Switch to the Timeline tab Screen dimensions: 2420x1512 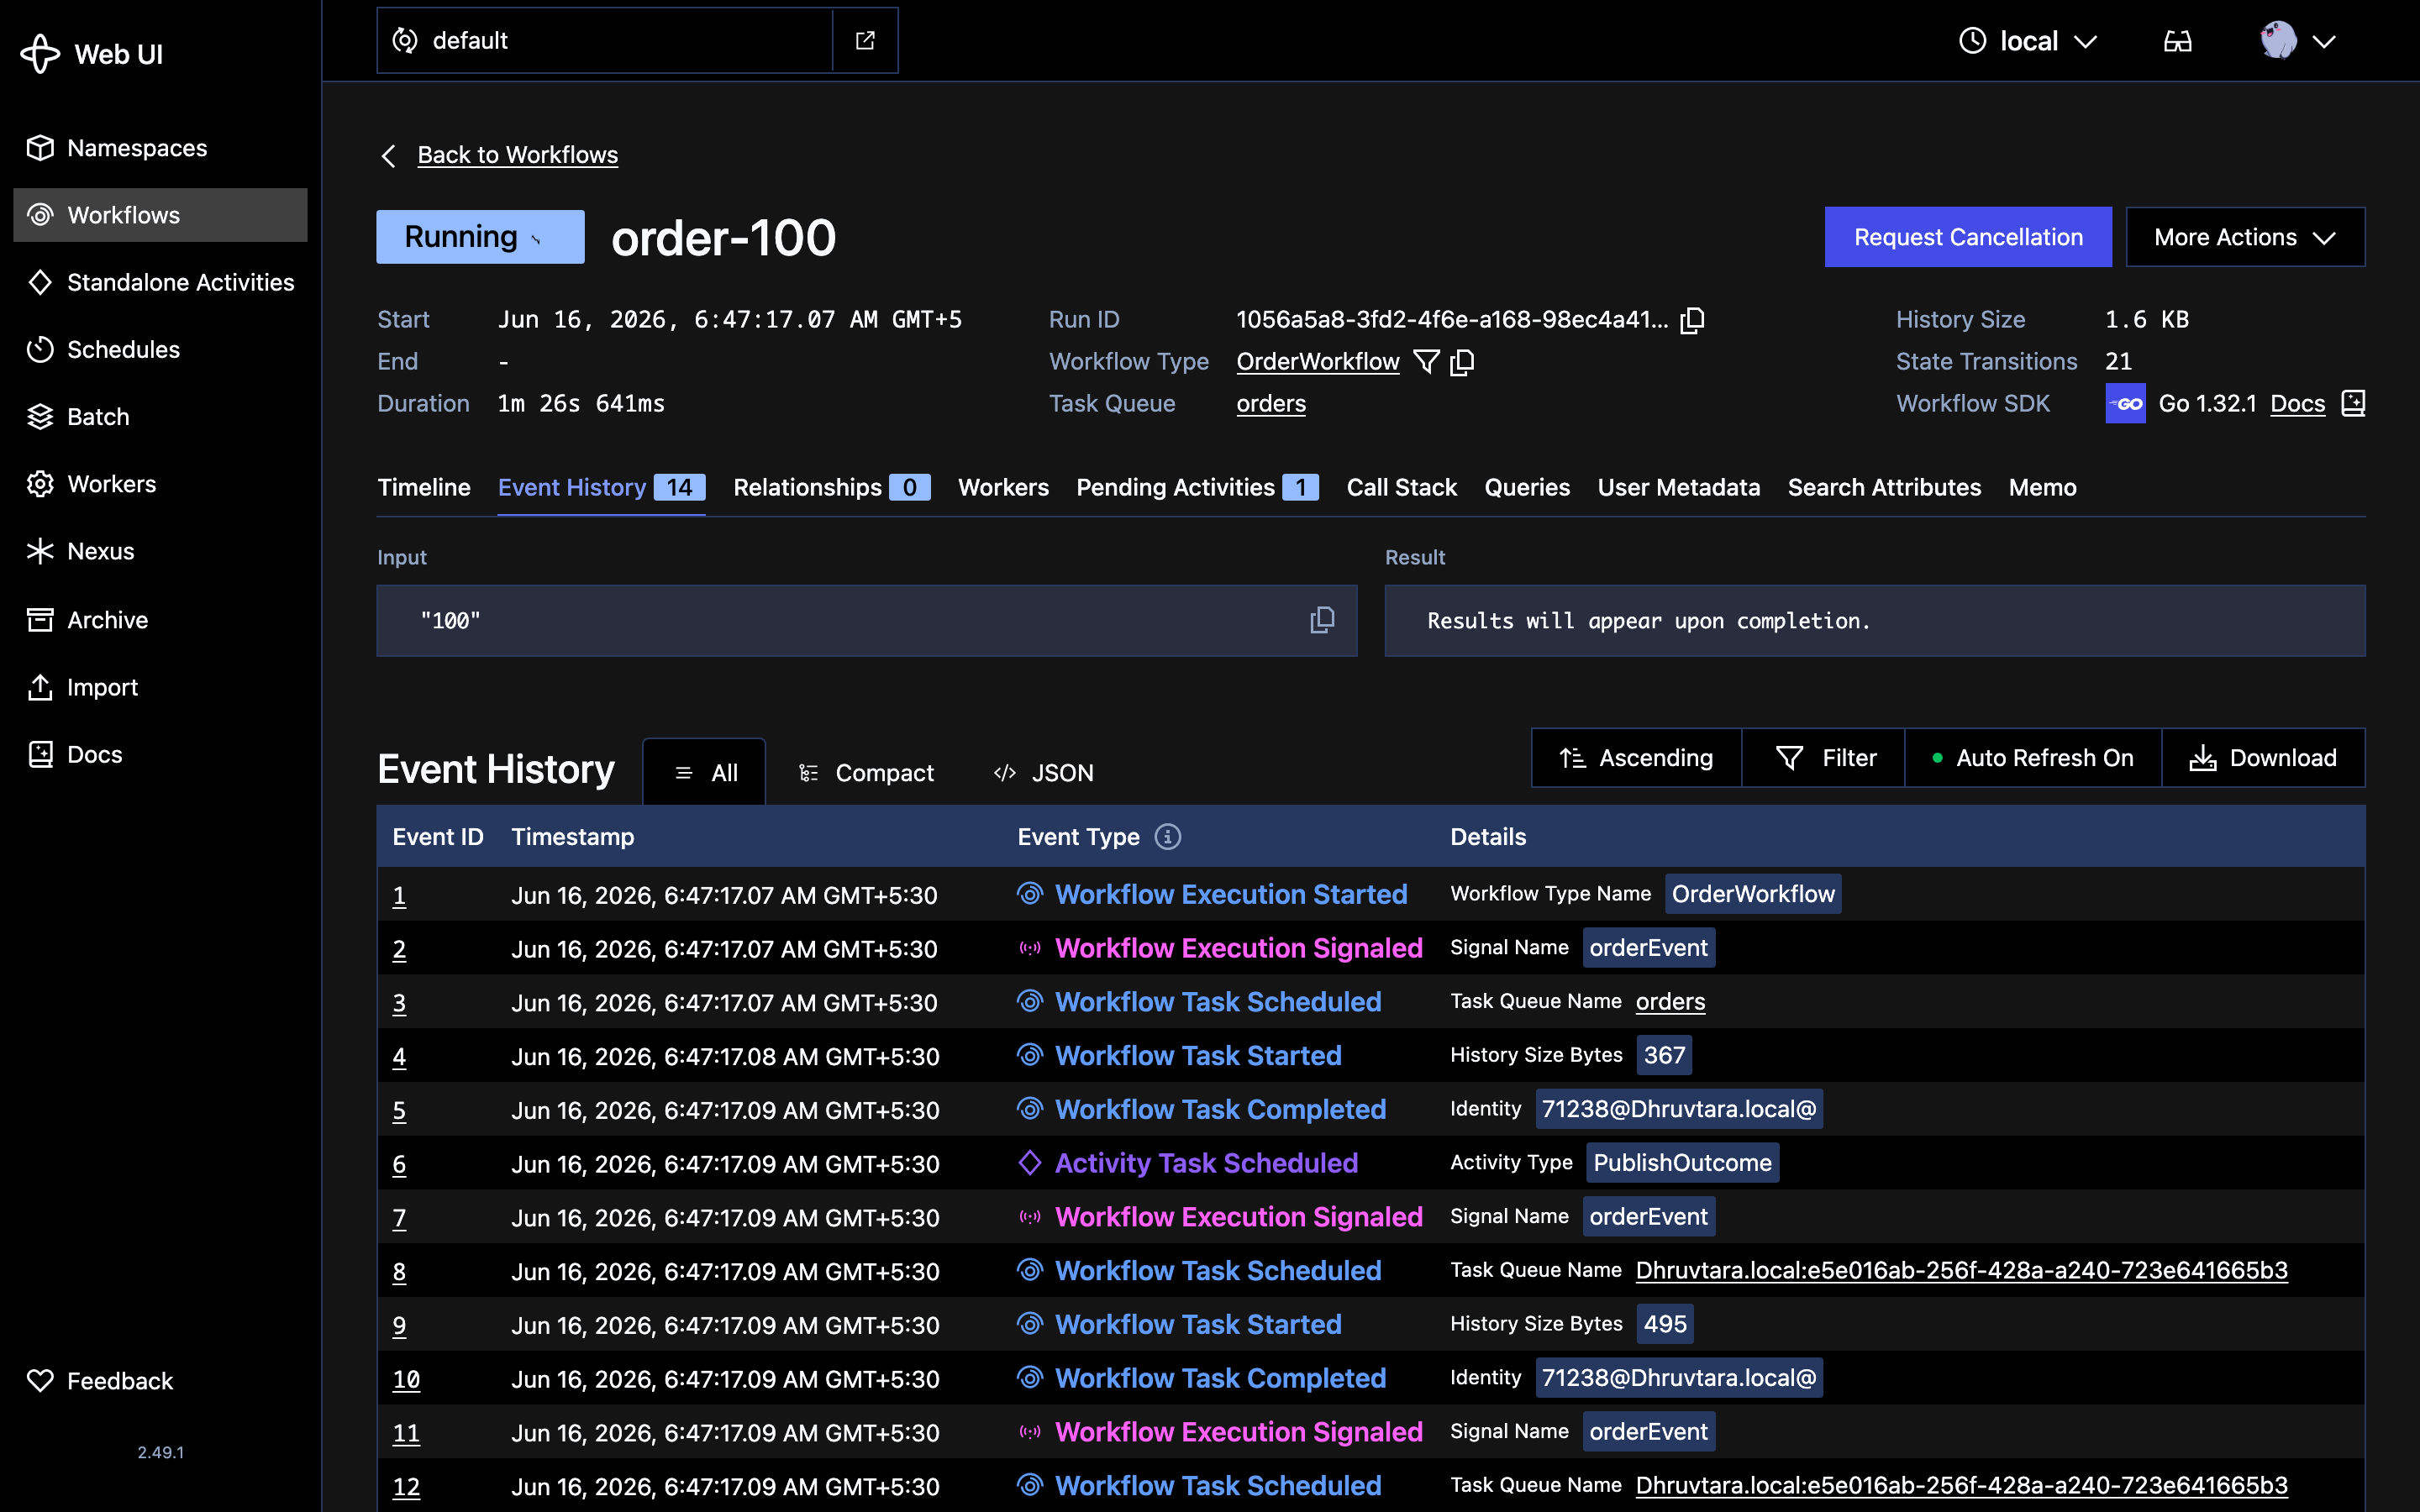point(424,487)
